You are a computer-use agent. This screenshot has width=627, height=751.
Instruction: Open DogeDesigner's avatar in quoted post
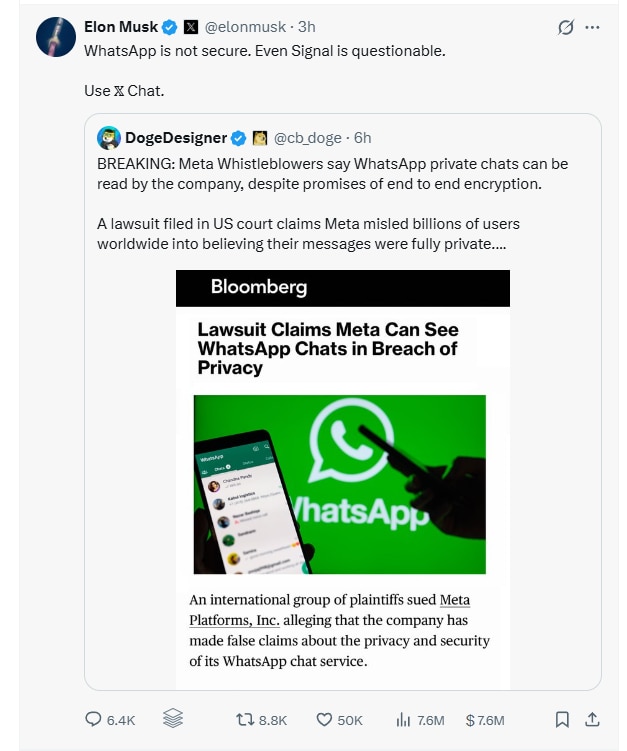[x=109, y=137]
